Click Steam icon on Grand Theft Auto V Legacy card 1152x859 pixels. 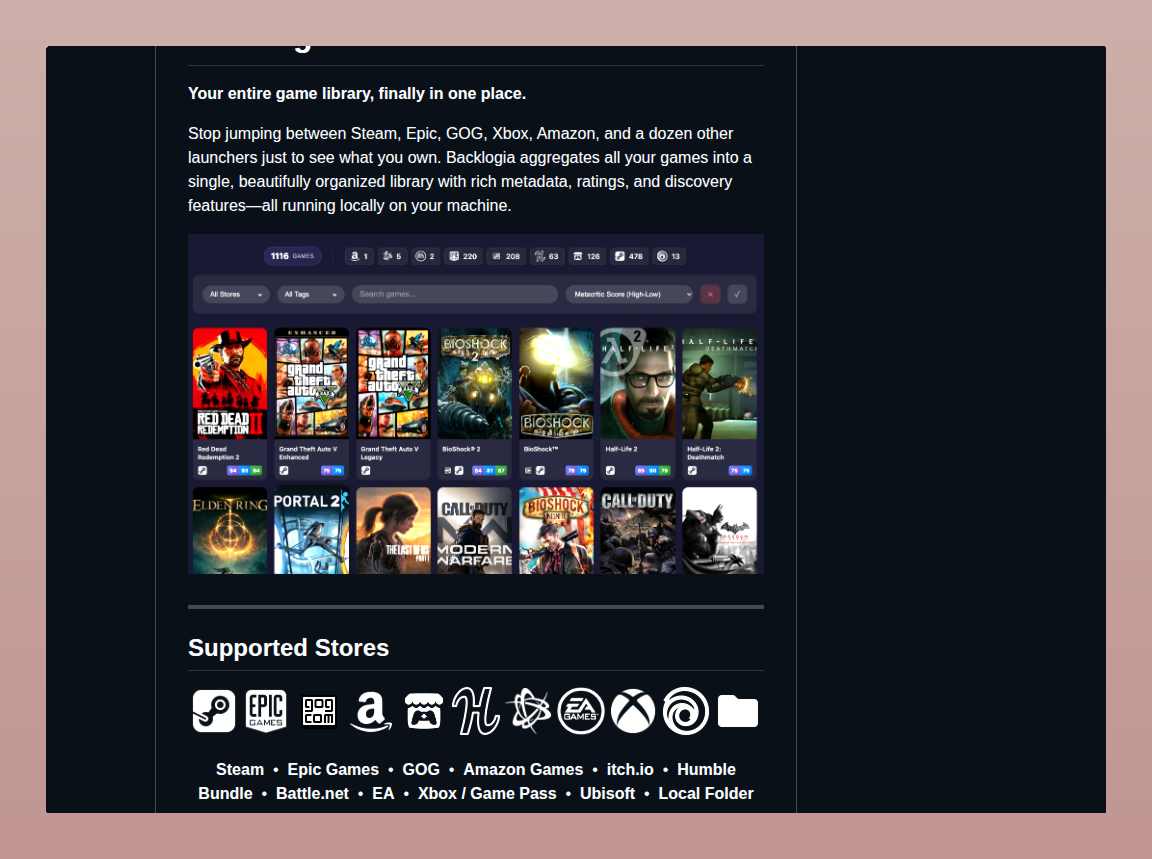(366, 470)
